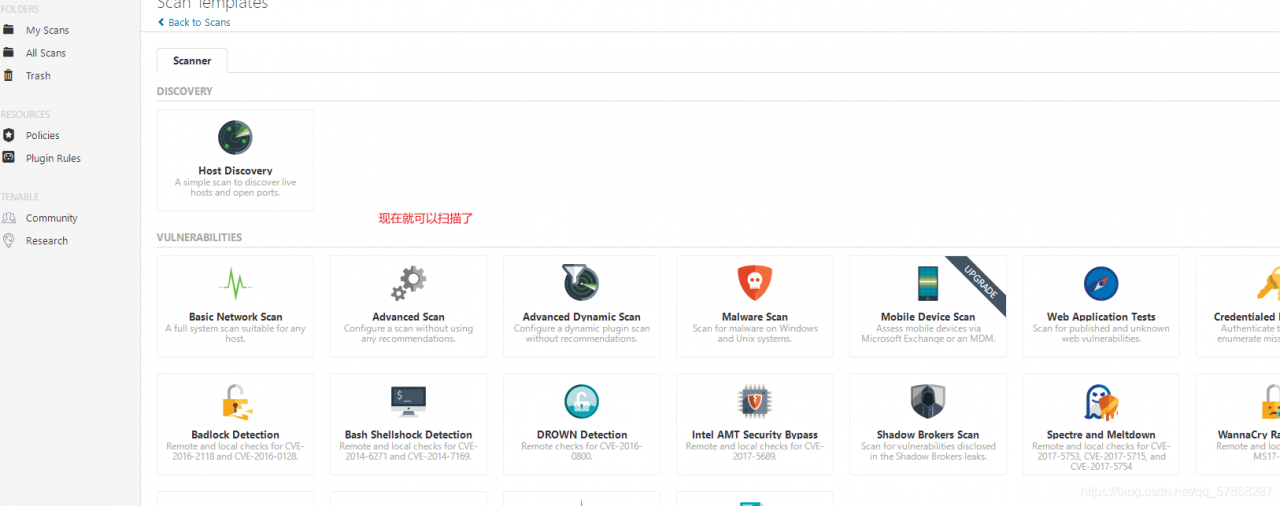Choose the Advanced Scan gears icon
The image size is (1280, 506).
tap(408, 284)
